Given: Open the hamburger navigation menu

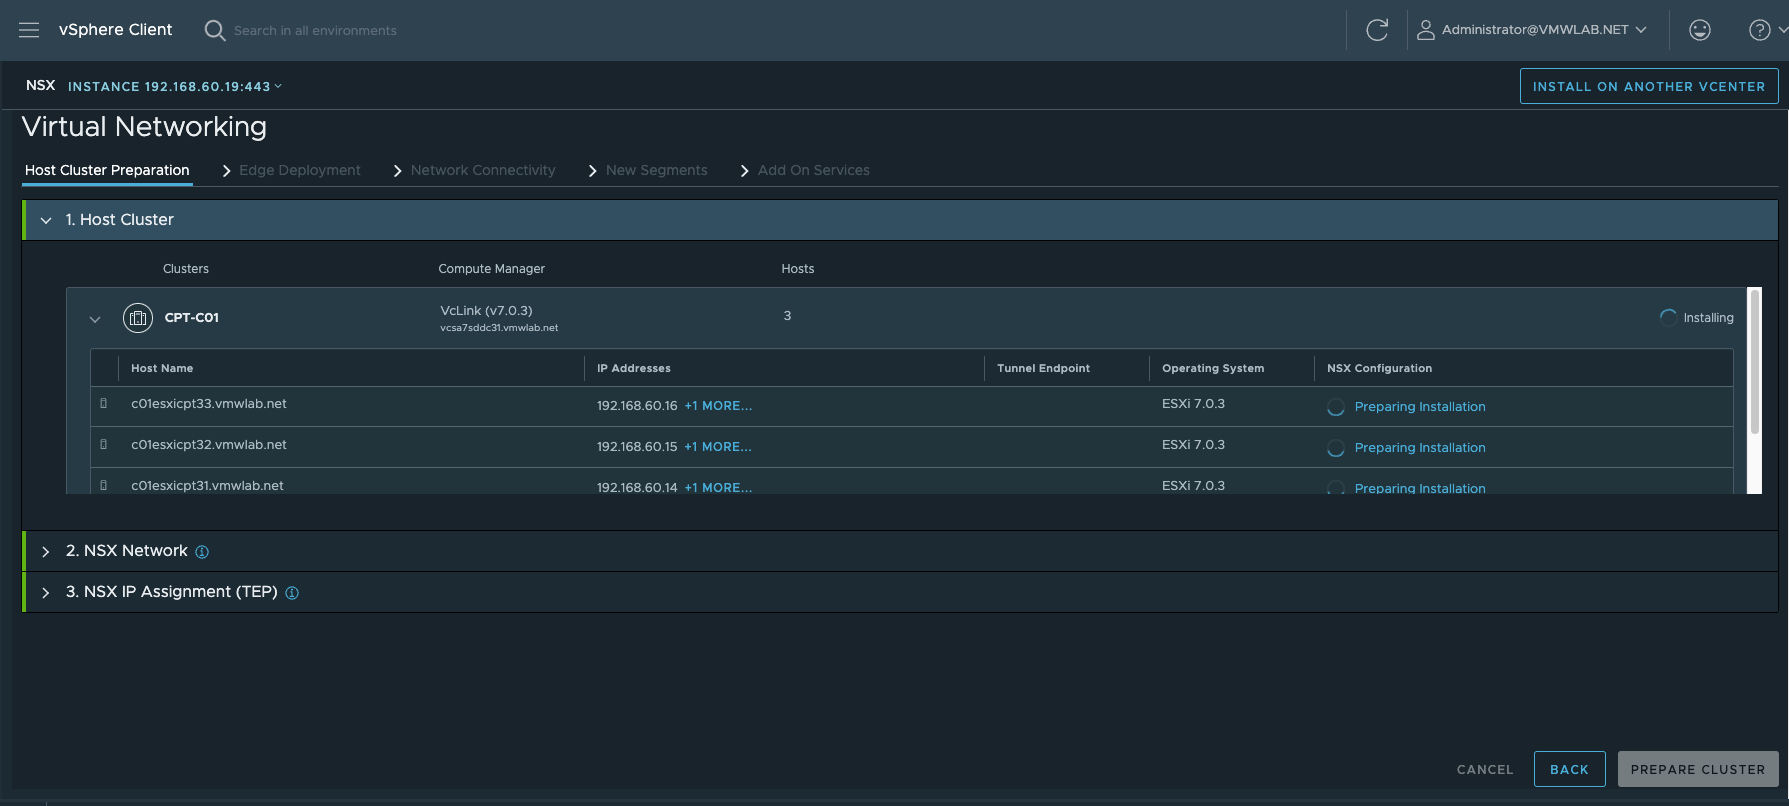Looking at the screenshot, I should click(x=29, y=30).
